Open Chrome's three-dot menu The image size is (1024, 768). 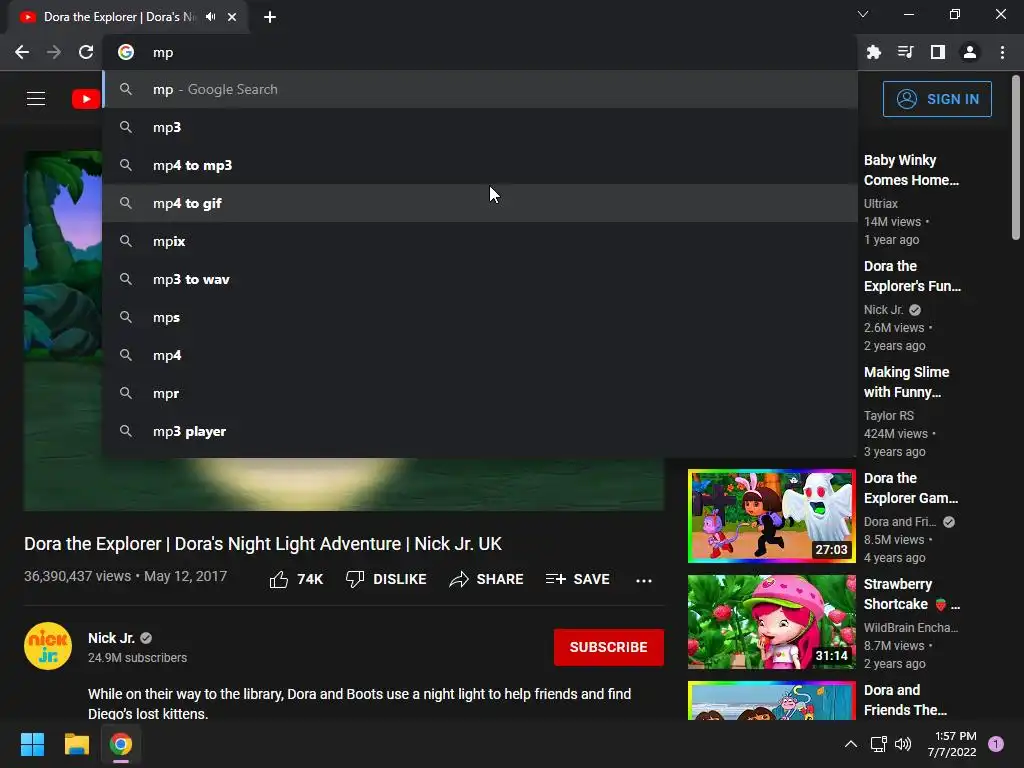pyautogui.click(x=1002, y=52)
